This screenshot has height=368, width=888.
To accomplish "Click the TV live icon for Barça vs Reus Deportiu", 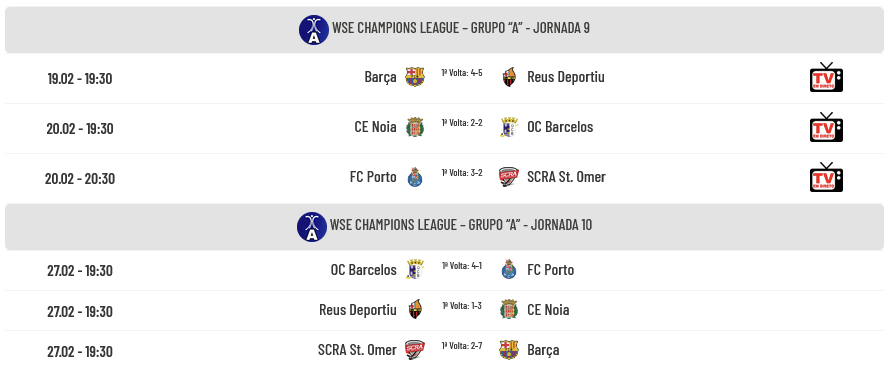I will click(826, 77).
